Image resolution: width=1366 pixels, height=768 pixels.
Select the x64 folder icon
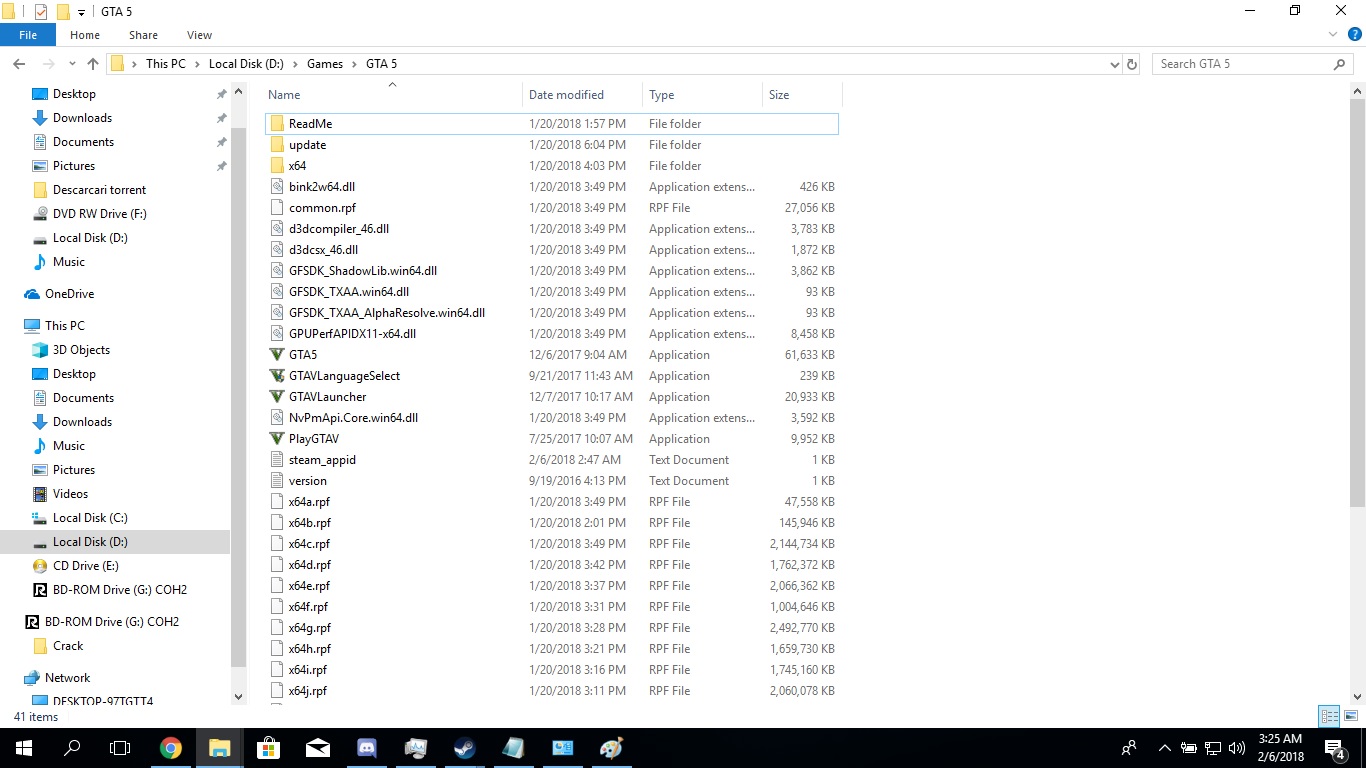[x=278, y=166]
